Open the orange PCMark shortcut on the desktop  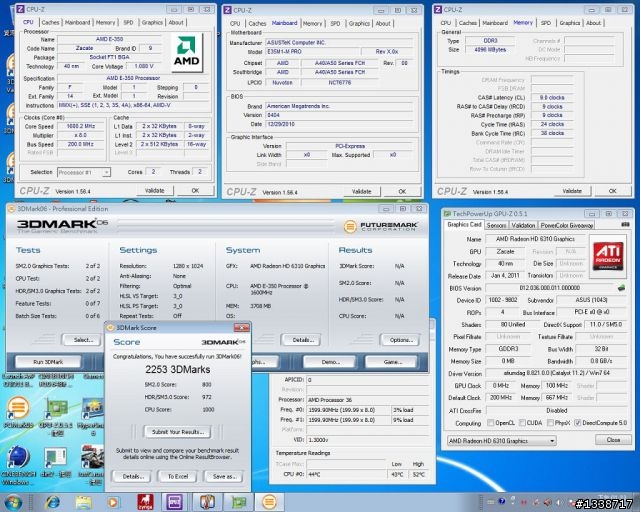coord(18,408)
